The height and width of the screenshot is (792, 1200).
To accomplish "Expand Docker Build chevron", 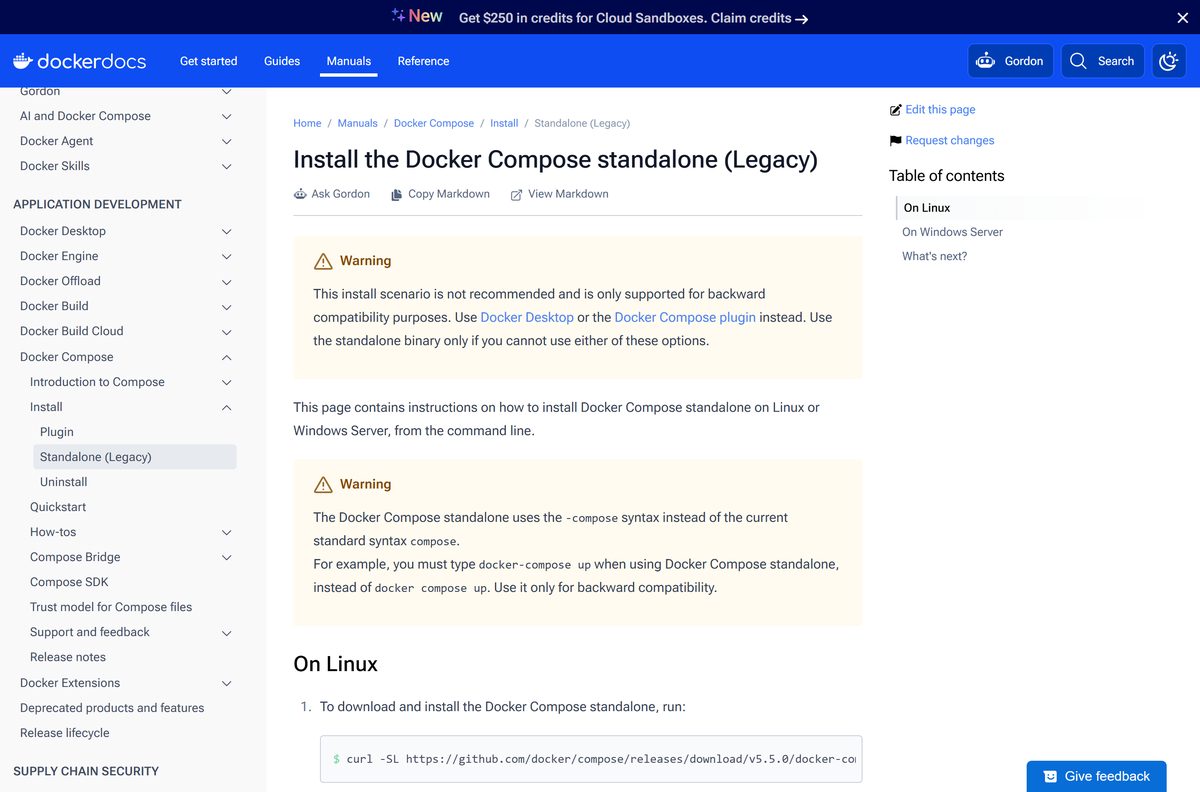I will 227,307.
